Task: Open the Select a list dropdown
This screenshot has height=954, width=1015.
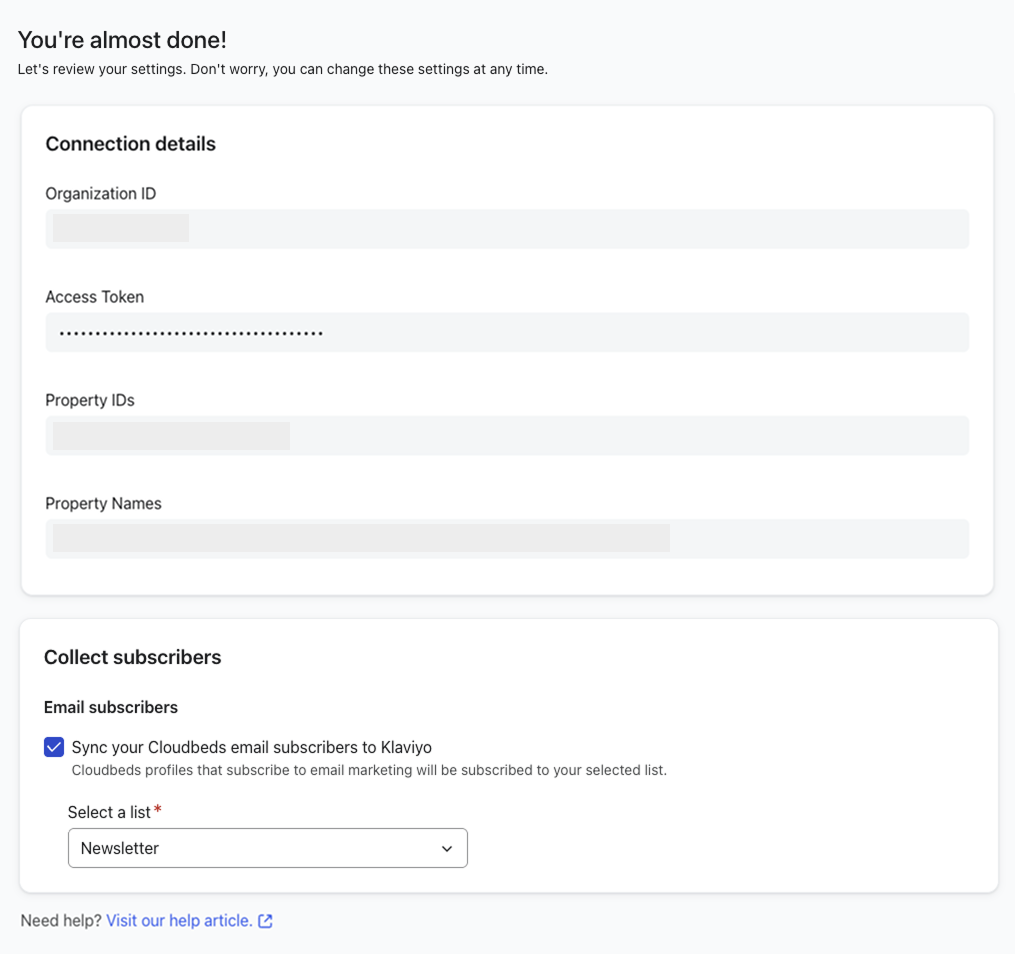Action: [267, 848]
